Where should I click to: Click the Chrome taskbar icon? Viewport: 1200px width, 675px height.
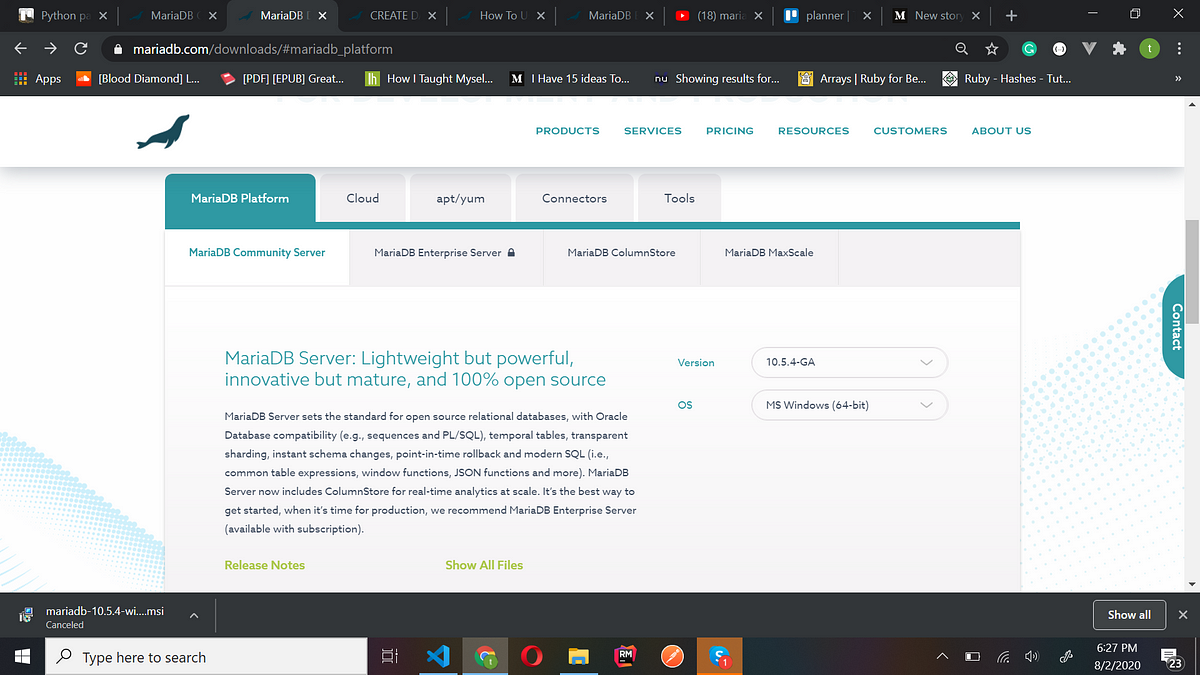[x=486, y=657]
